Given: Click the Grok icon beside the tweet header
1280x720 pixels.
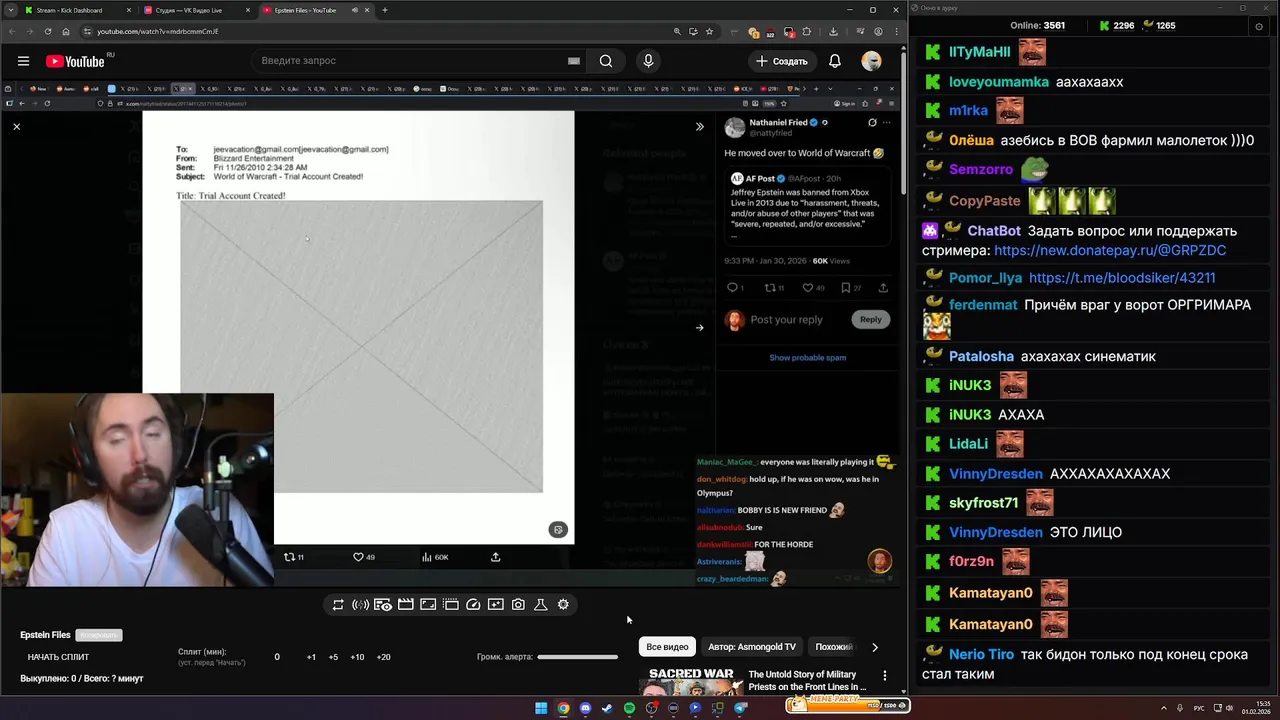Looking at the screenshot, I should click(872, 123).
